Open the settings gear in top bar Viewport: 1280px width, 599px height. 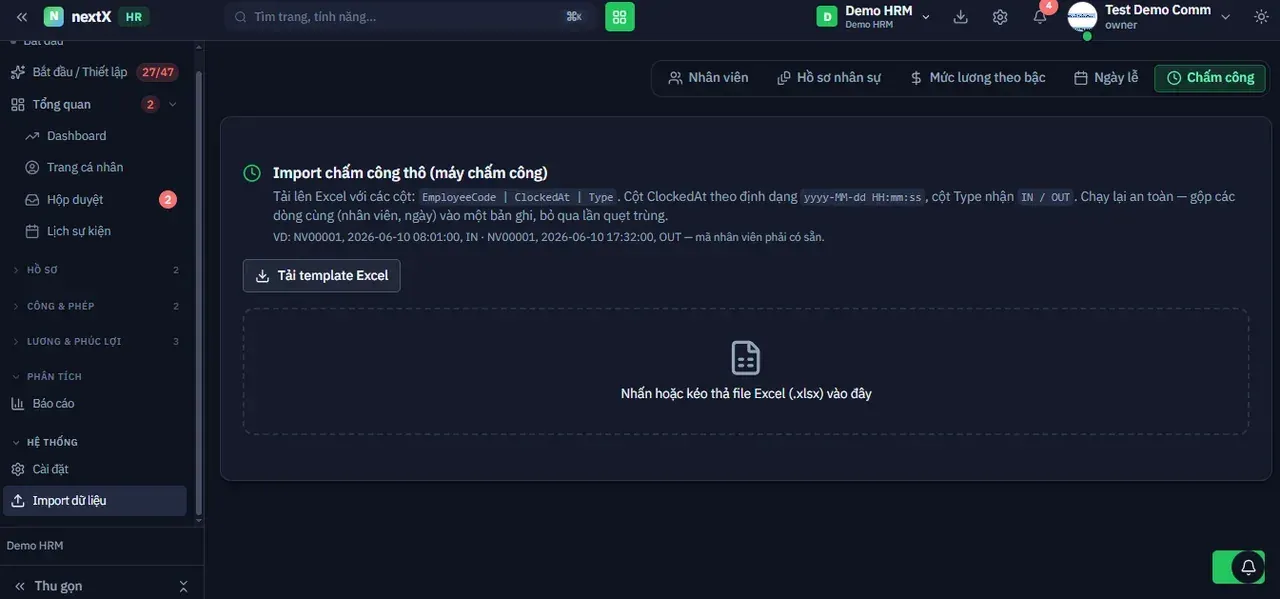click(x=1000, y=17)
